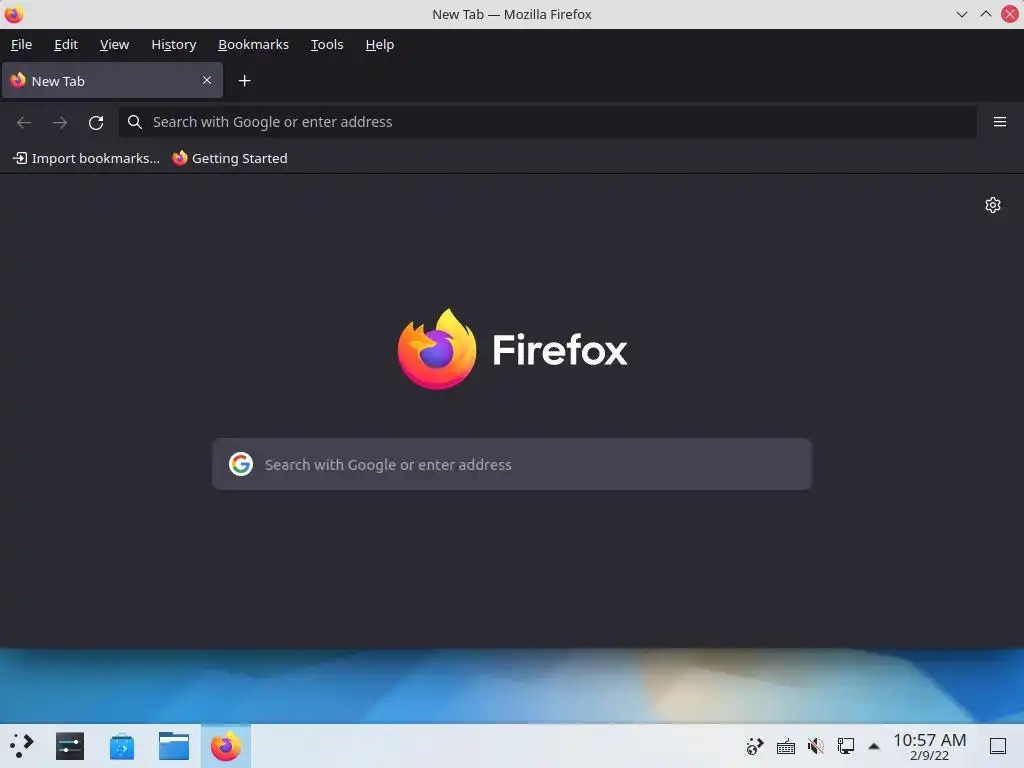This screenshot has height=768, width=1024.
Task: Go back using the back arrow
Action: pyautogui.click(x=24, y=122)
